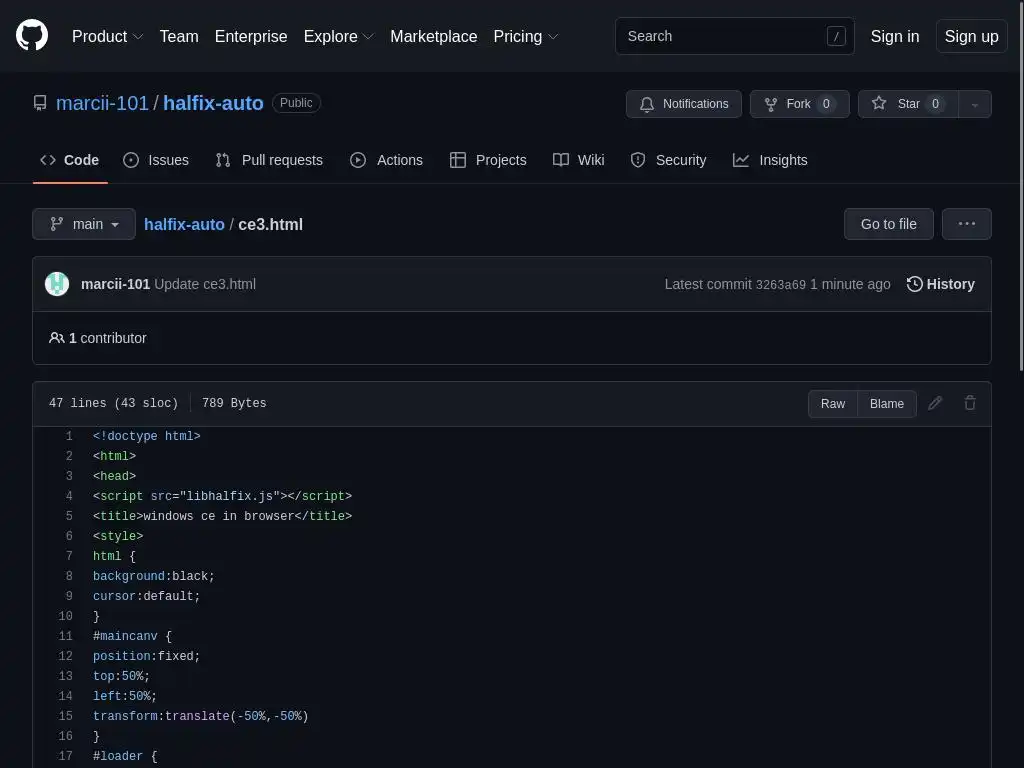The image size is (1024, 768).
Task: Click the 'transform:translate(-50%,-50%)' line
Action: click(x=200, y=716)
